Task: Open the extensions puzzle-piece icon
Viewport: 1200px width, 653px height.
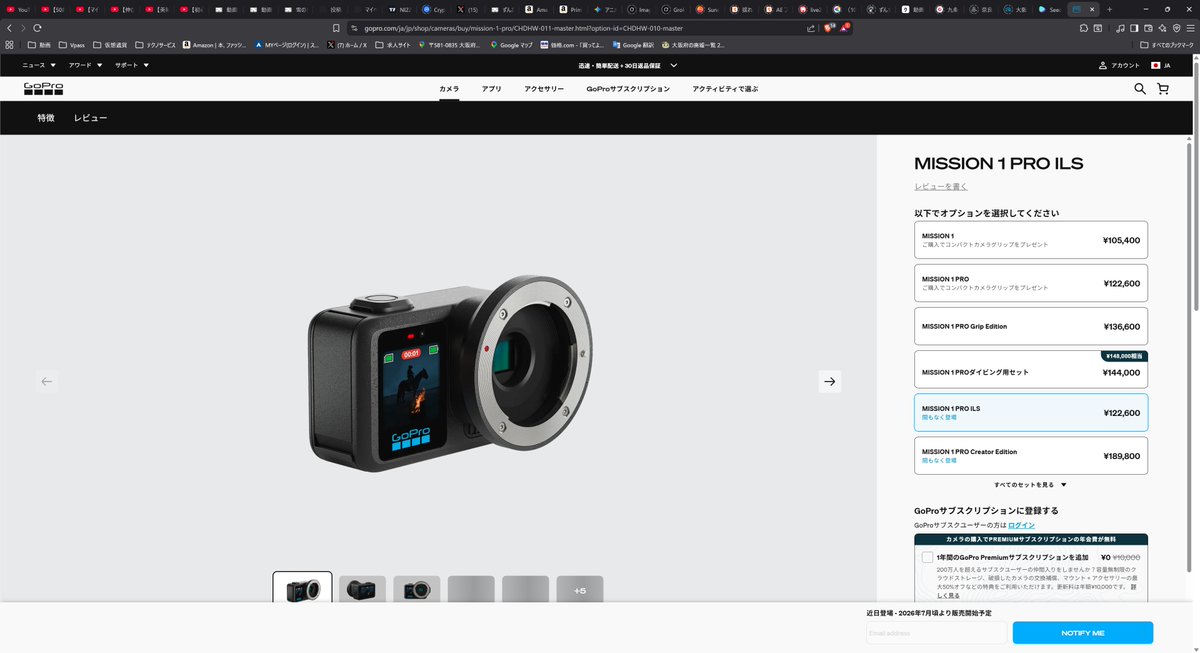Action: pyautogui.click(x=1082, y=28)
